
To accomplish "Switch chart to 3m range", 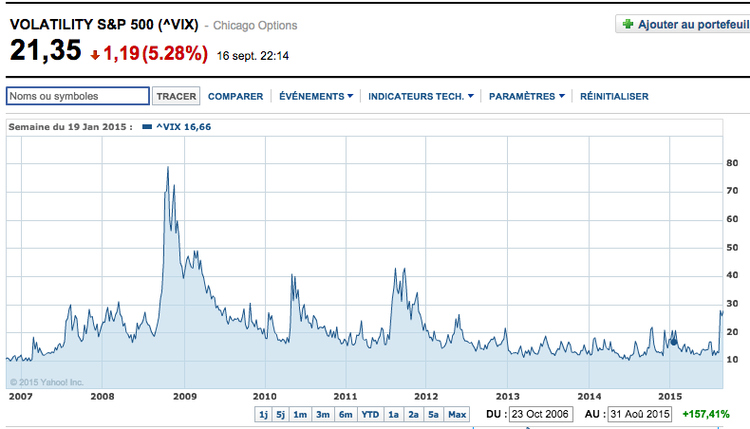I will coord(323,414).
